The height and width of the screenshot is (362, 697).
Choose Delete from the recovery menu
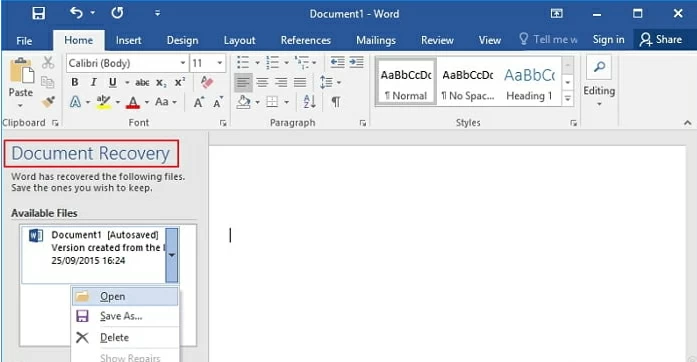coord(125,338)
